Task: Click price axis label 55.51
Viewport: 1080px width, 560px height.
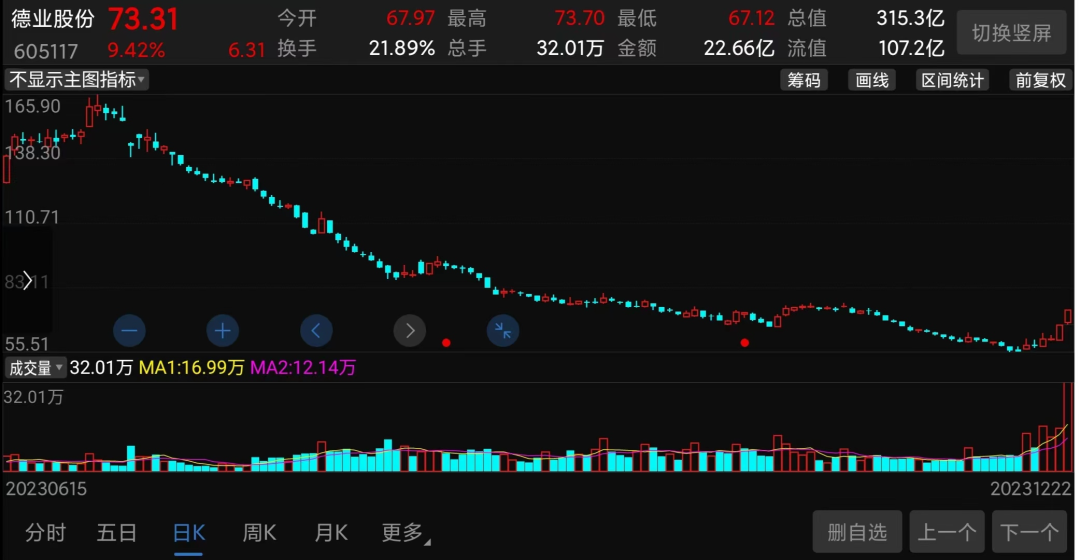Action: coord(27,344)
